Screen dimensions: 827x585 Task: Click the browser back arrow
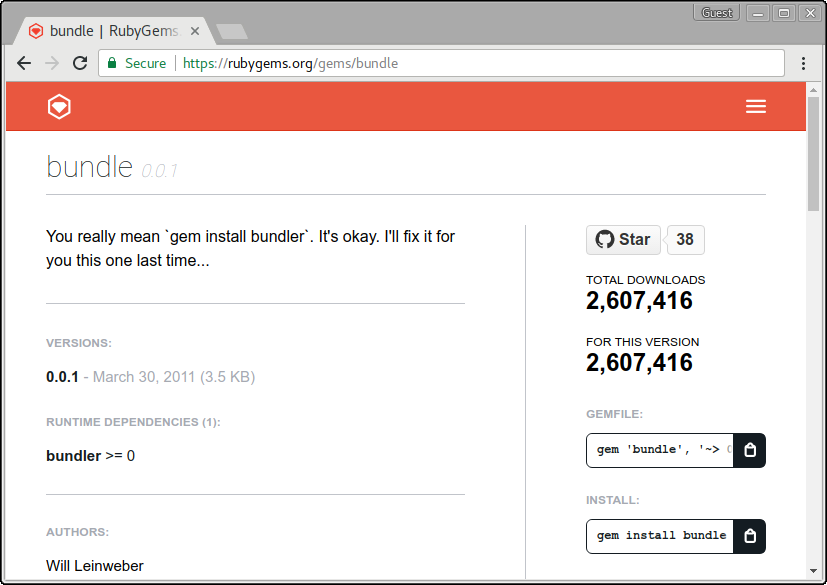click(x=24, y=63)
